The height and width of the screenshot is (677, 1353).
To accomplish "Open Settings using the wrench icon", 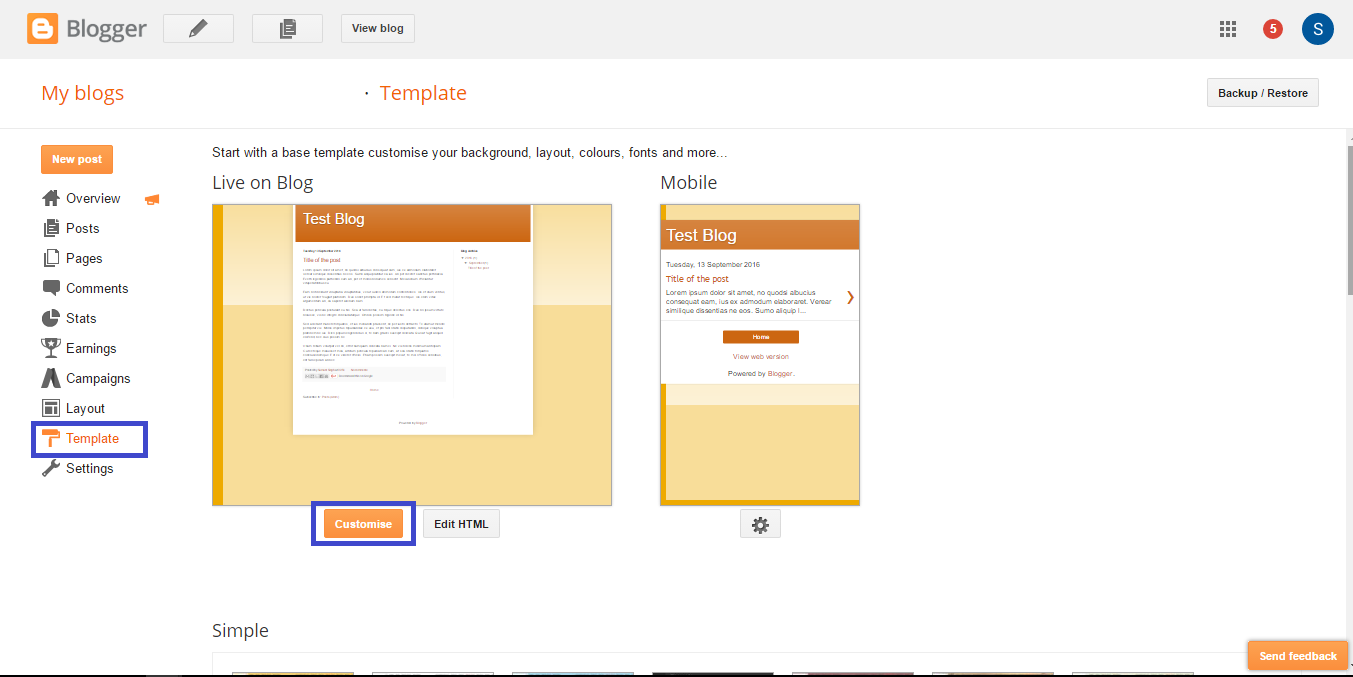I will [x=50, y=468].
